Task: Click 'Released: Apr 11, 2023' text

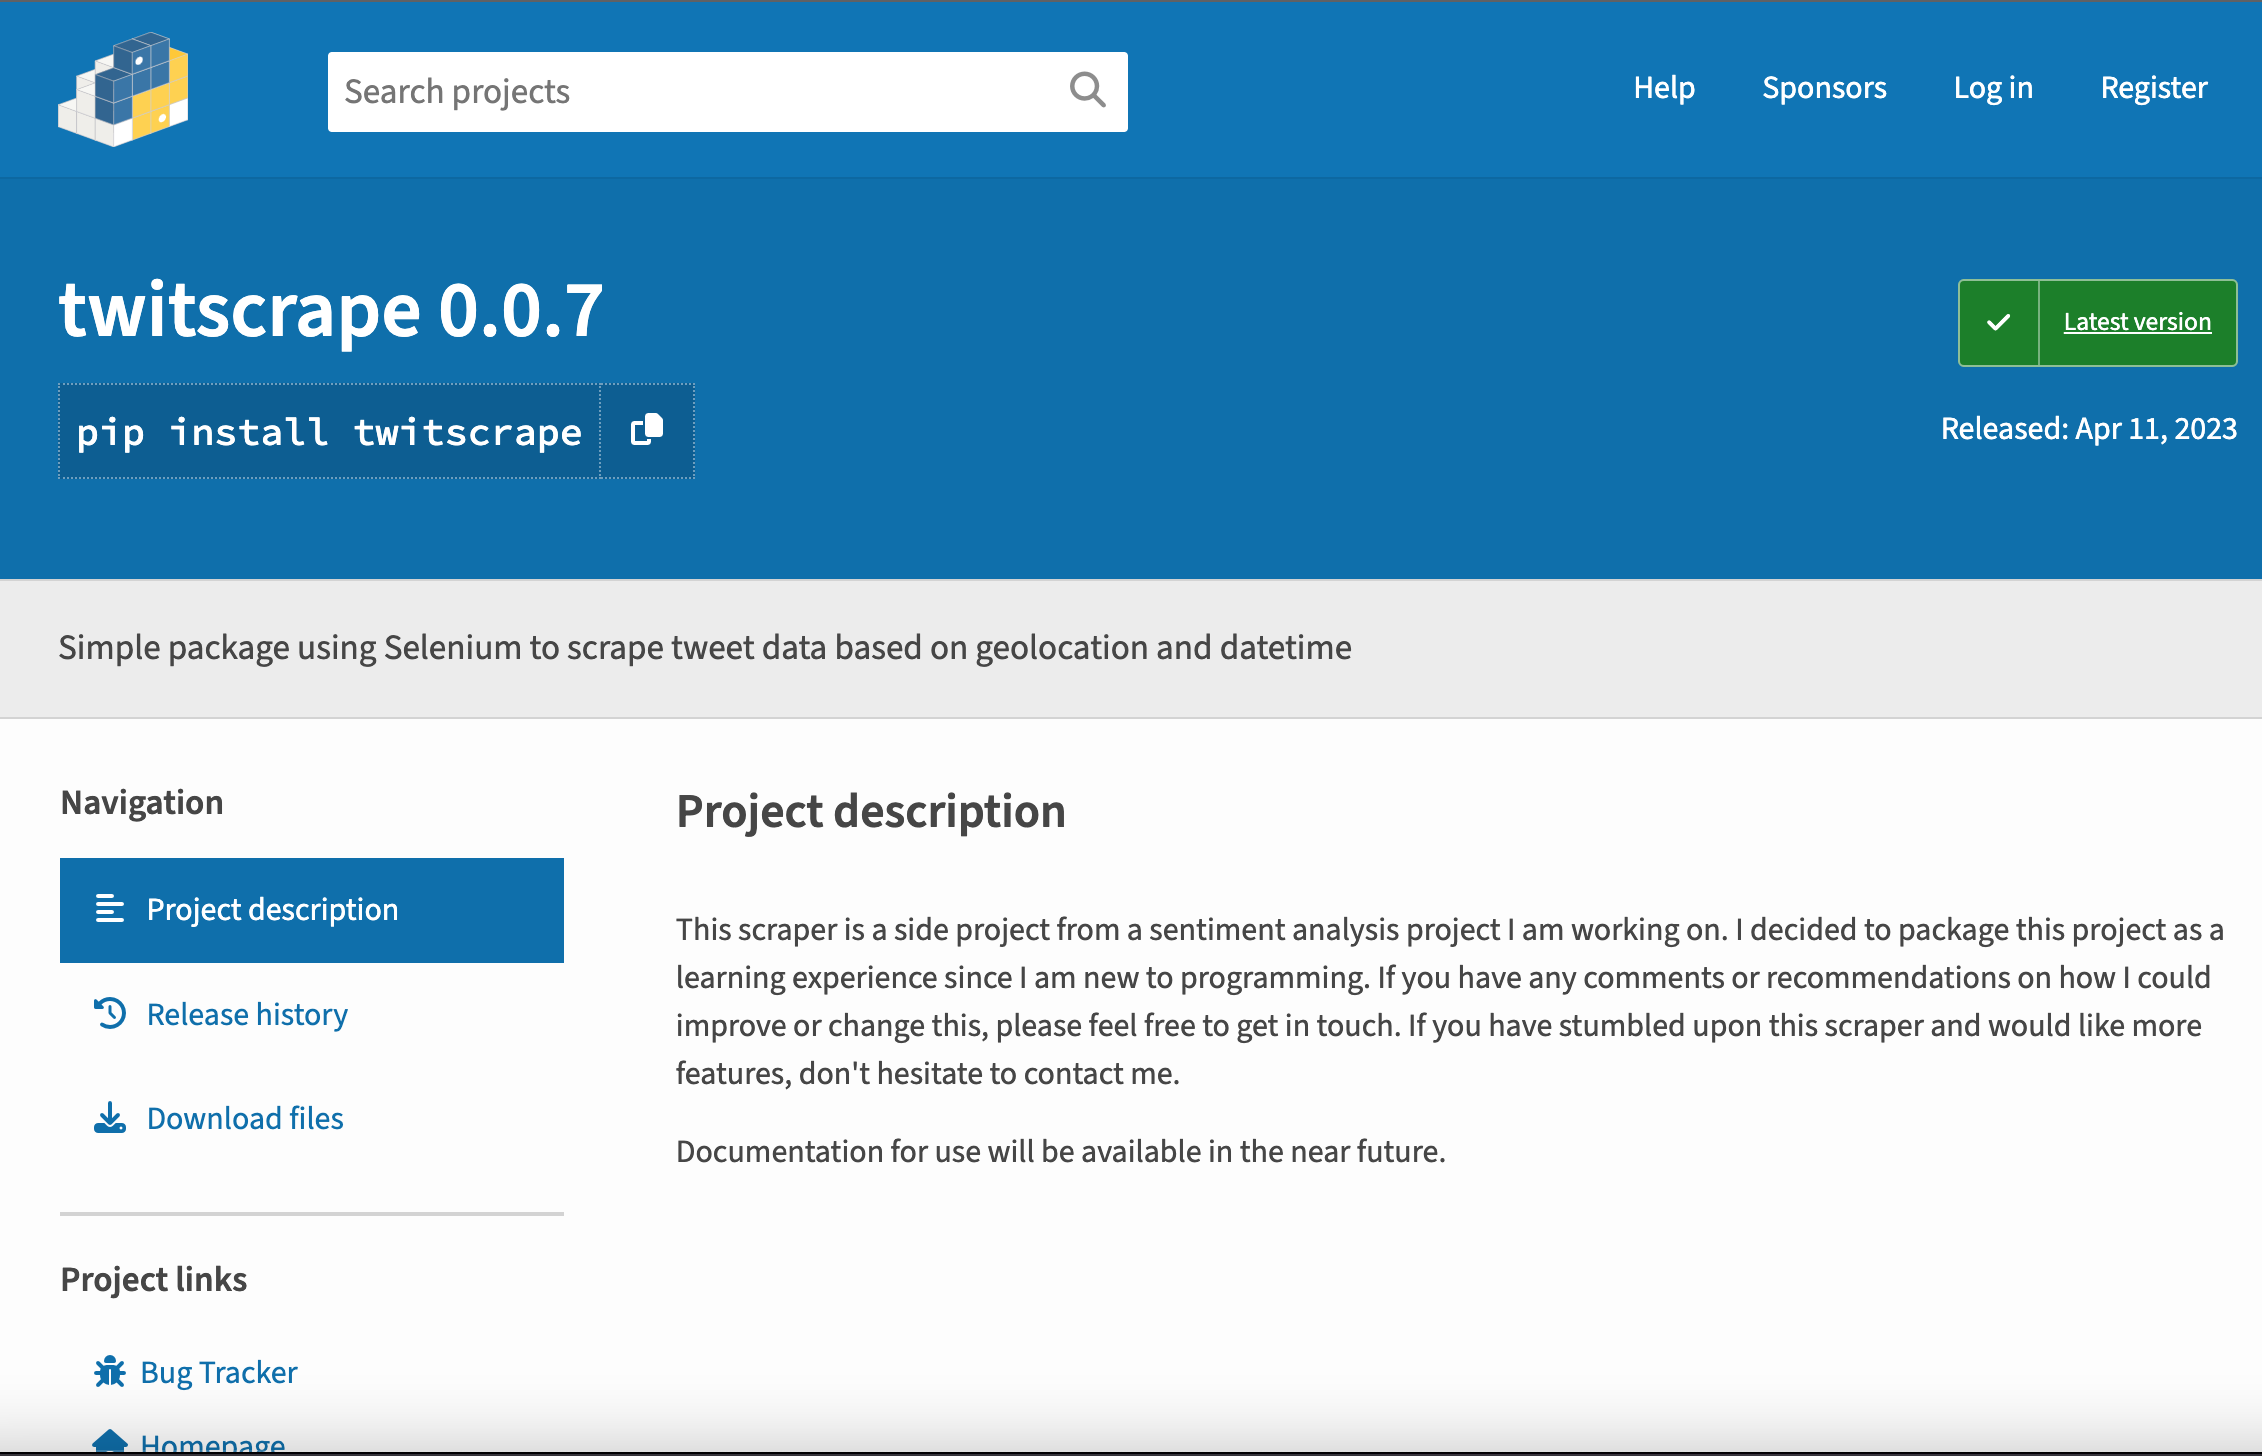Action: click(2088, 429)
